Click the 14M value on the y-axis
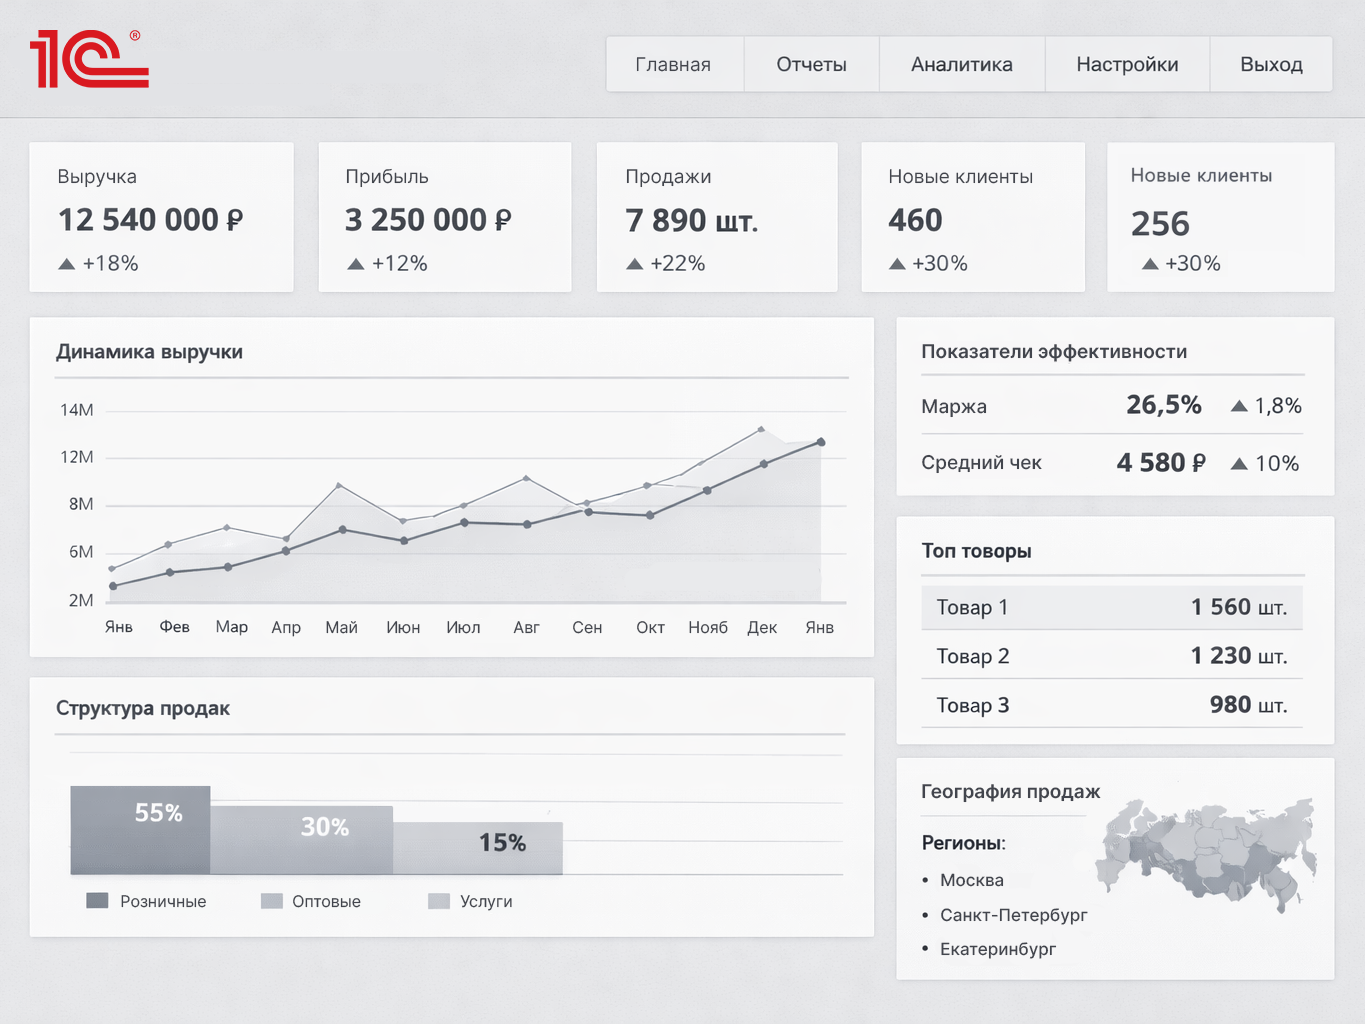Image resolution: width=1365 pixels, height=1024 pixels. pyautogui.click(x=77, y=410)
